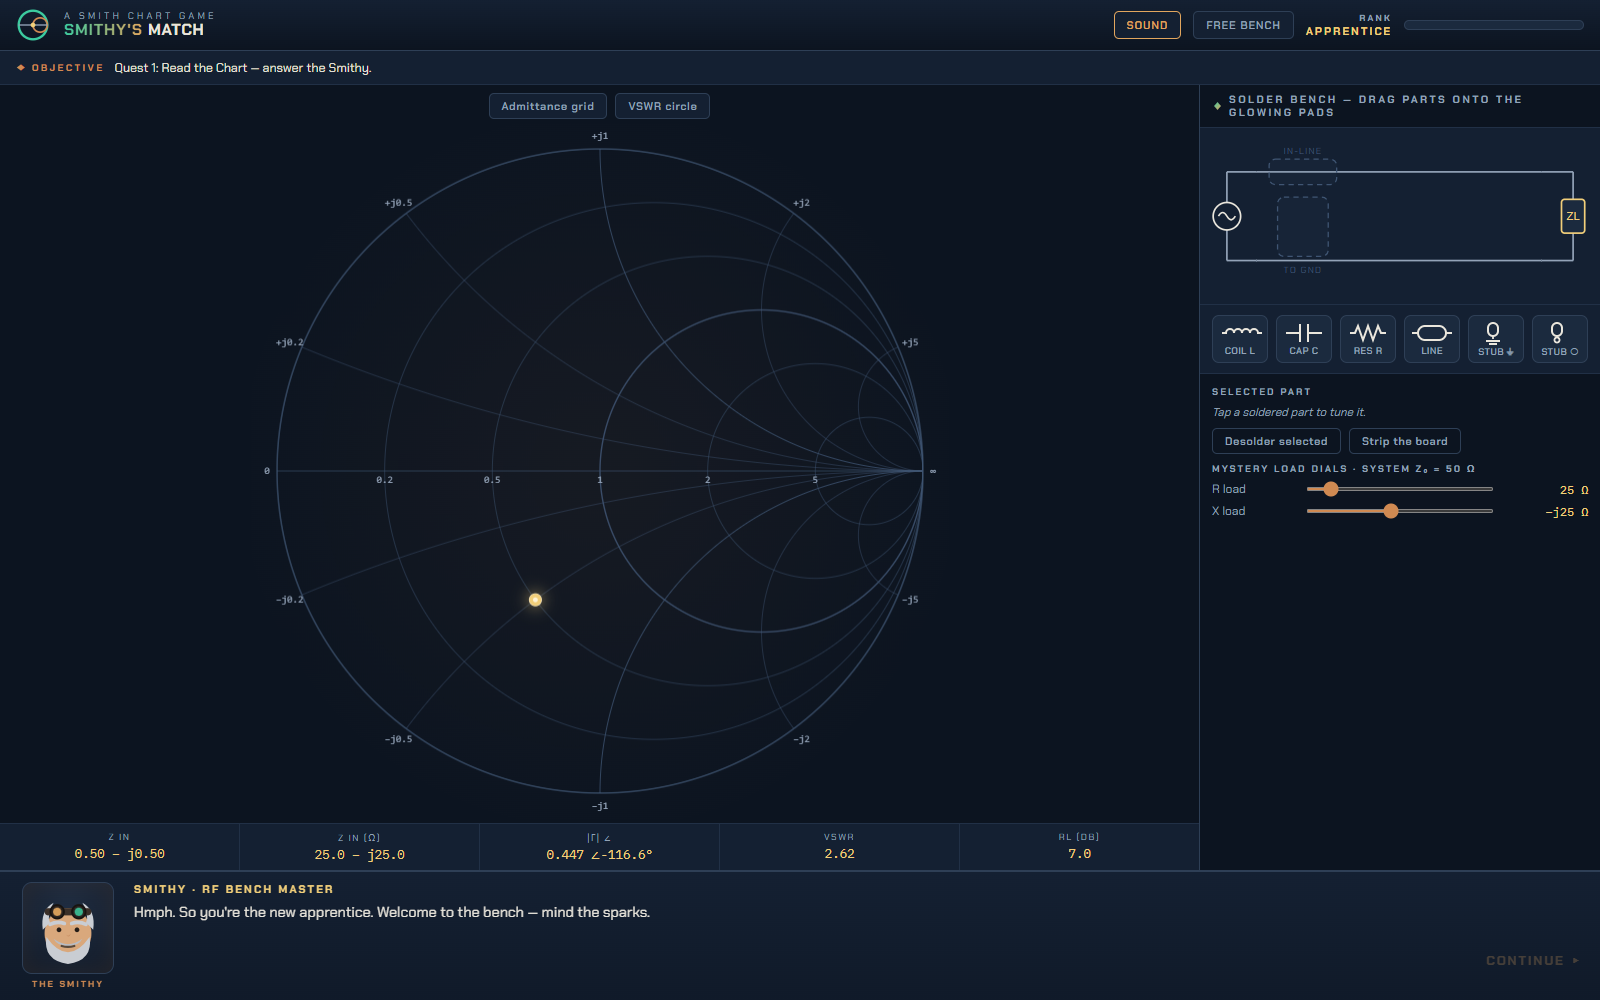Image resolution: width=1600 pixels, height=1000 pixels.
Task: Click the X load slider handle
Action: click(x=1391, y=511)
